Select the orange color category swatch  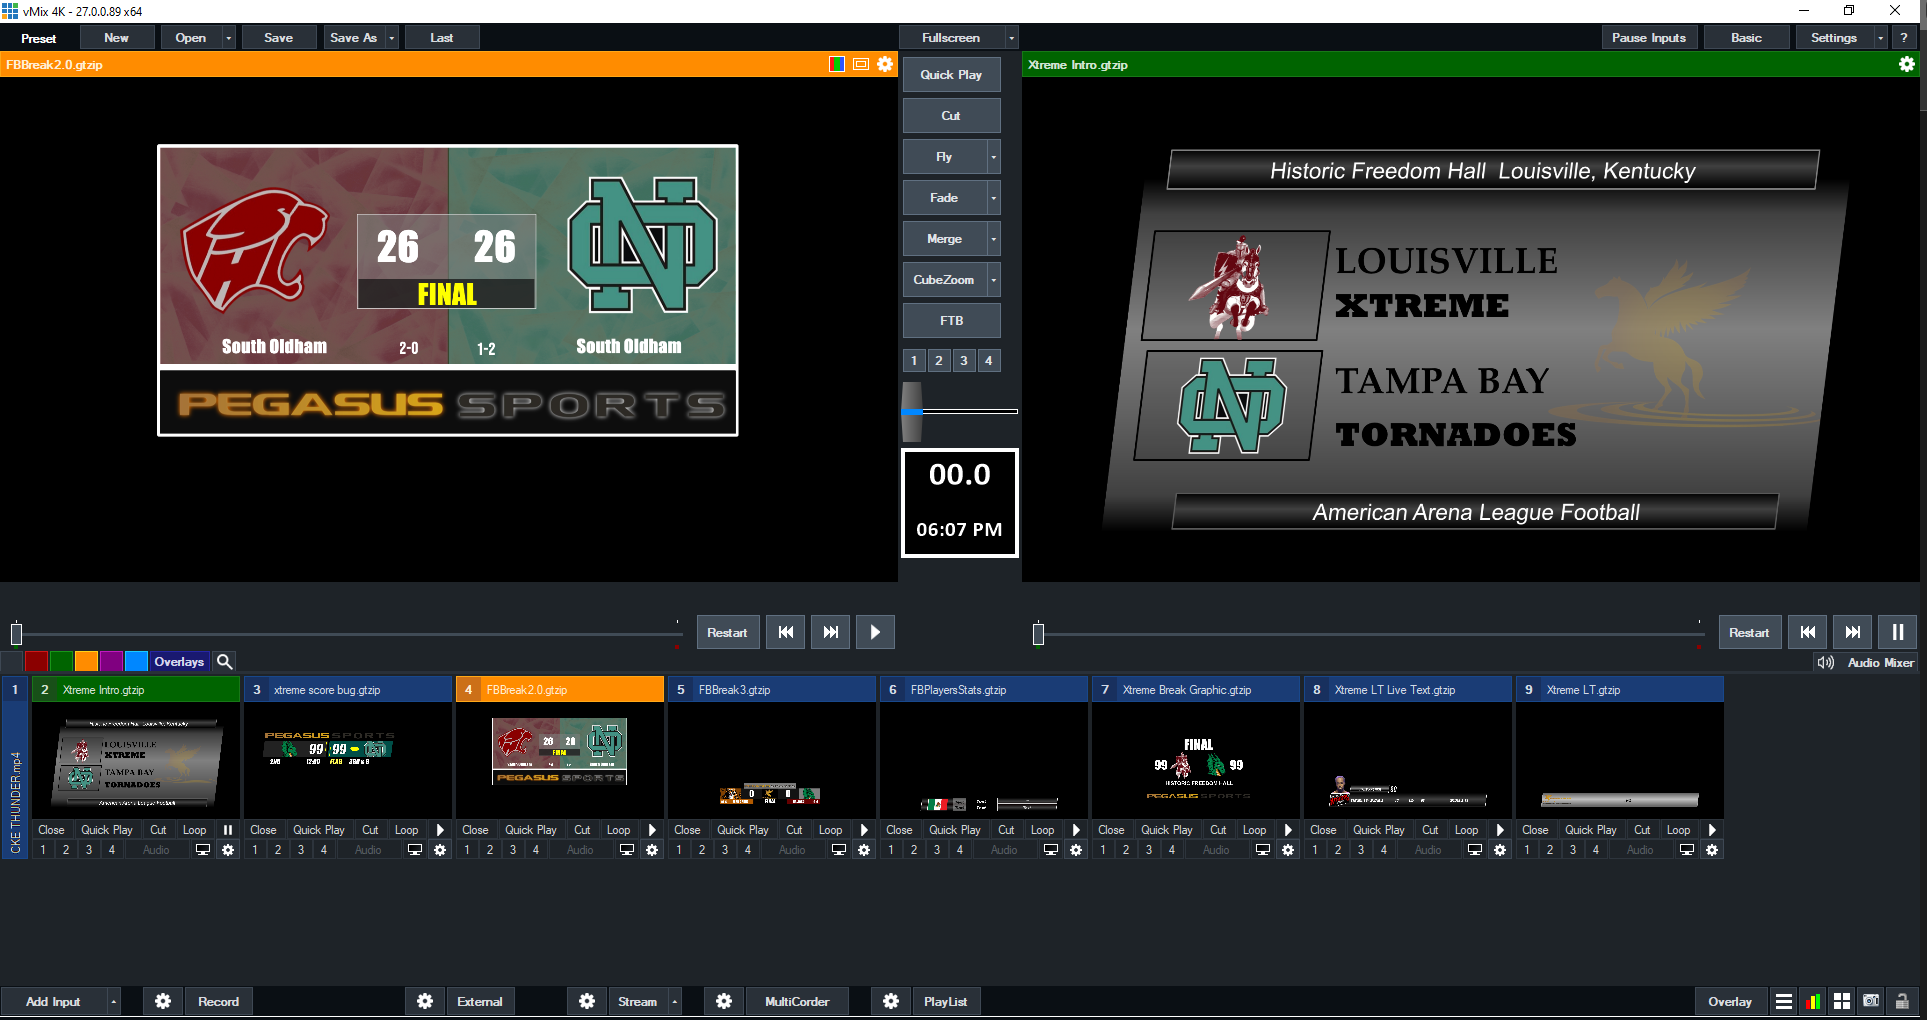click(x=86, y=661)
